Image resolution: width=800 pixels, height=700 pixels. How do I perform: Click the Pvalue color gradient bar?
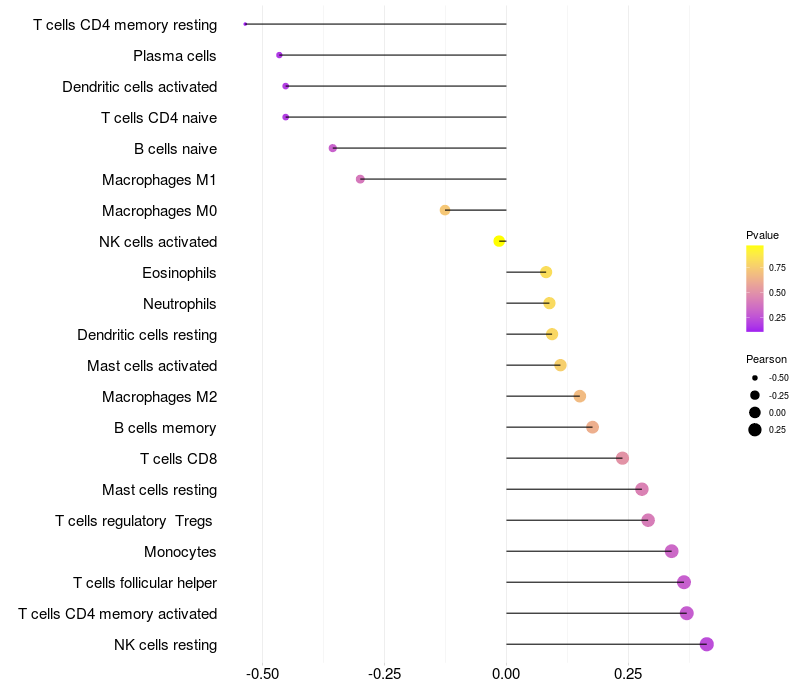755,288
